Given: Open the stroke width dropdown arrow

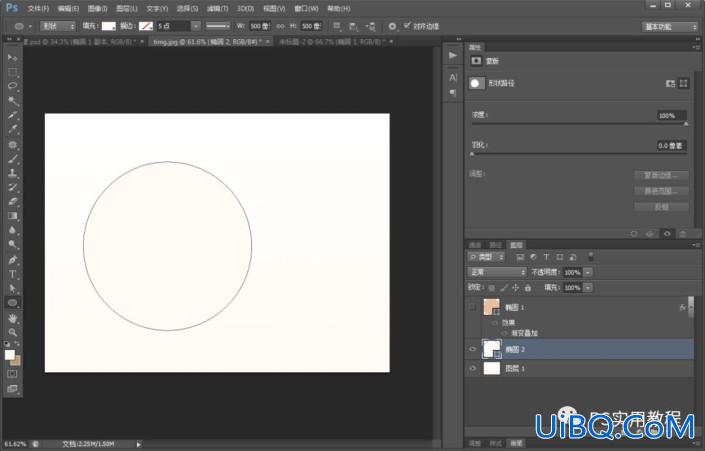Looking at the screenshot, I should click(196, 27).
